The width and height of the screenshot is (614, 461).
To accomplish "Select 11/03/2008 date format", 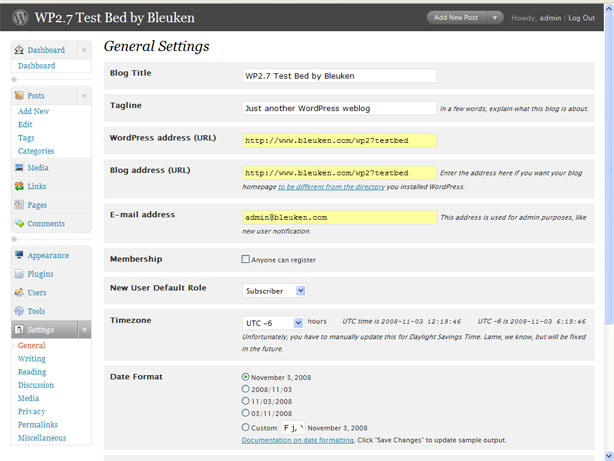I will pyautogui.click(x=245, y=401).
